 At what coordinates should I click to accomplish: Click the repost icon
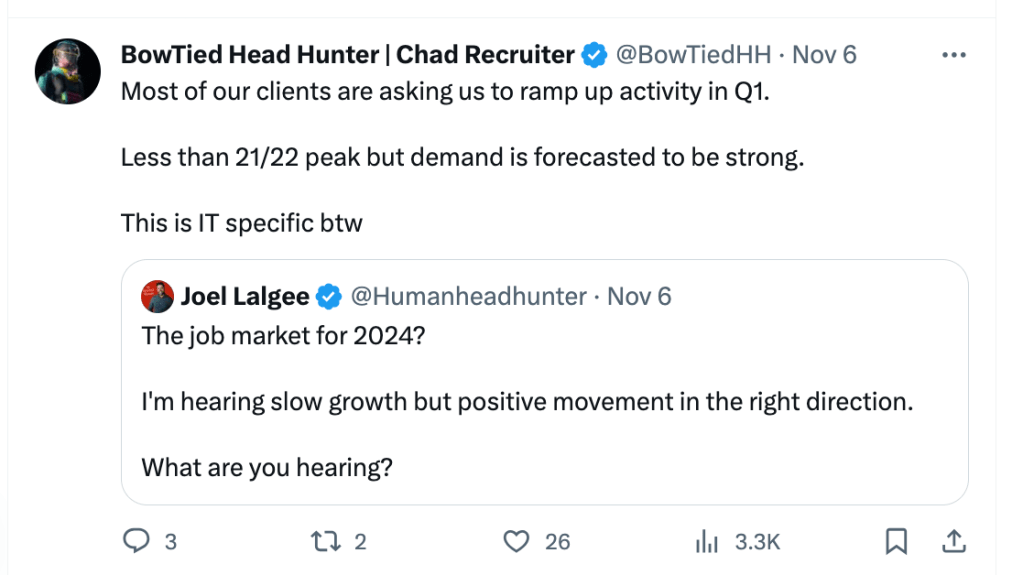tap(325, 541)
